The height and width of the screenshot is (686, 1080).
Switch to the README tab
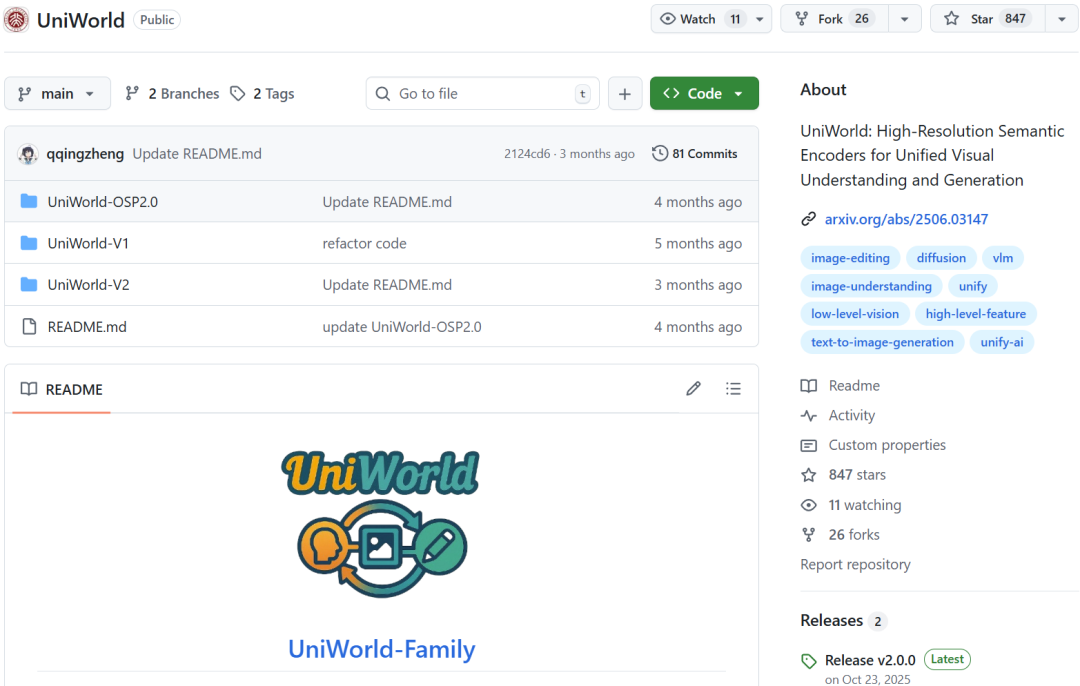pyautogui.click(x=61, y=389)
